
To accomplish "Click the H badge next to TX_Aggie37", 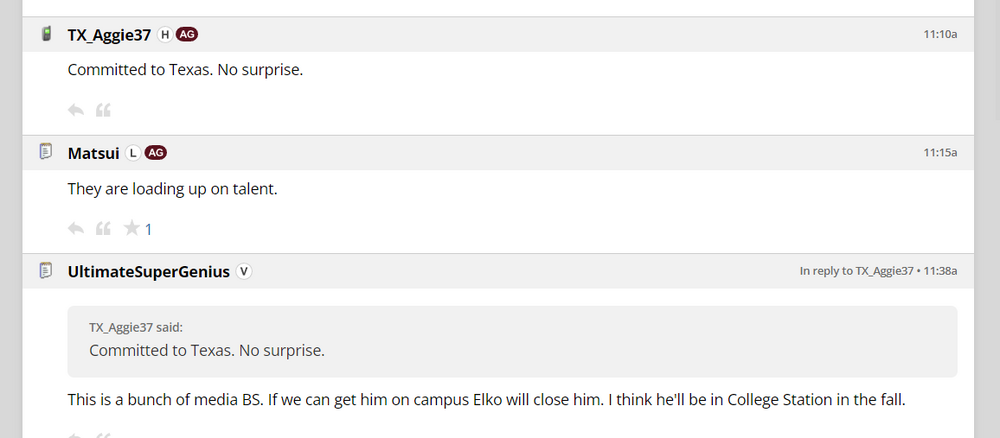I will (x=165, y=34).
